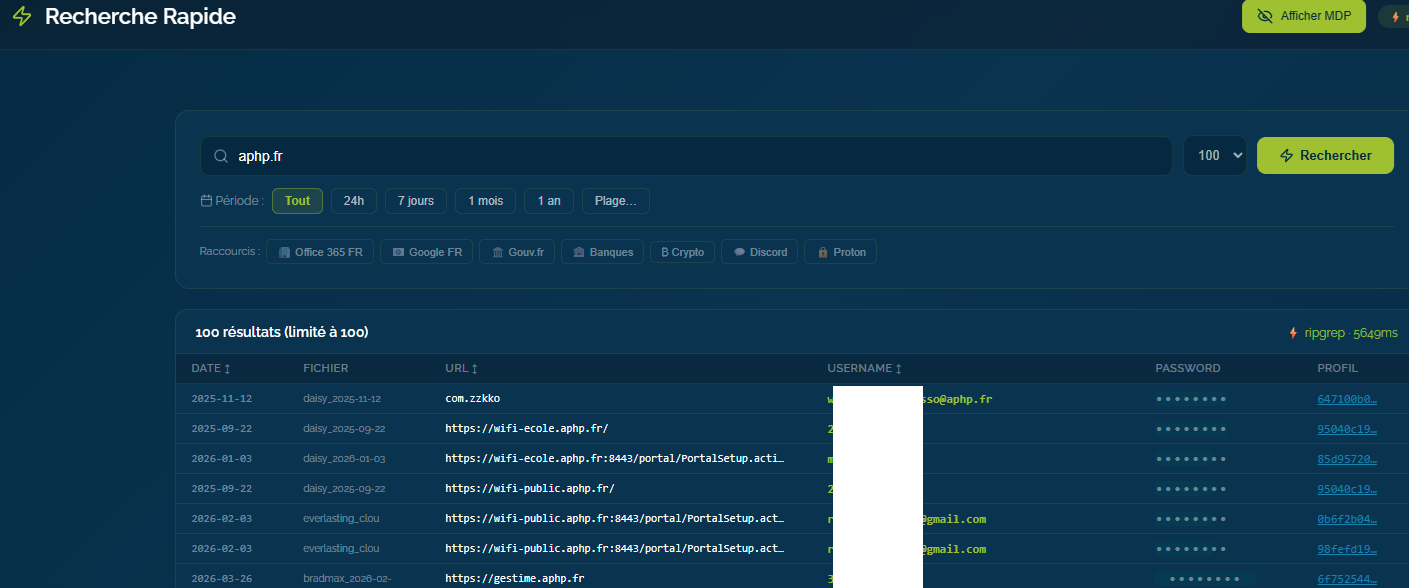The image size is (1409, 588).
Task: Click the lightning logo beside Recherche Rapide
Action: 21,17
